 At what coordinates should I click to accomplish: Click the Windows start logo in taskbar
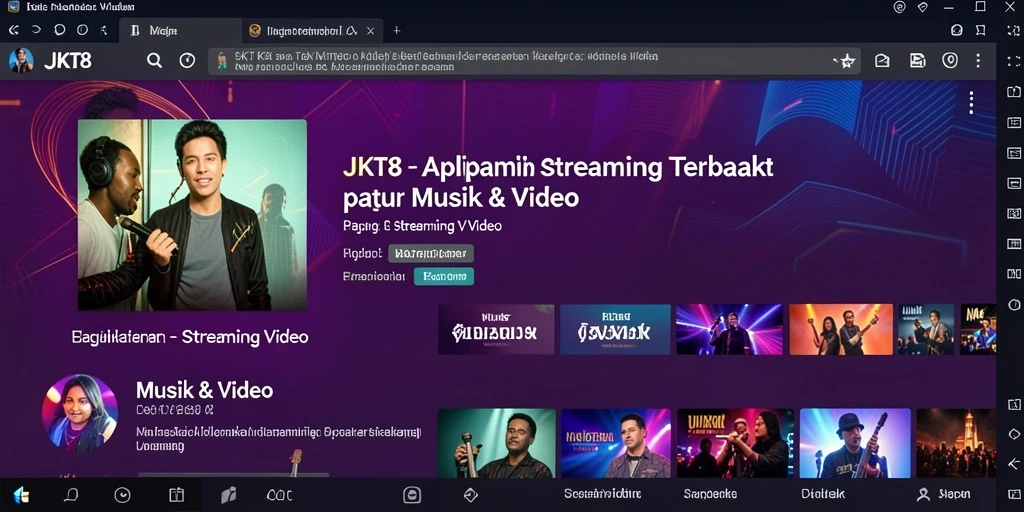pyautogui.click(x=21, y=496)
